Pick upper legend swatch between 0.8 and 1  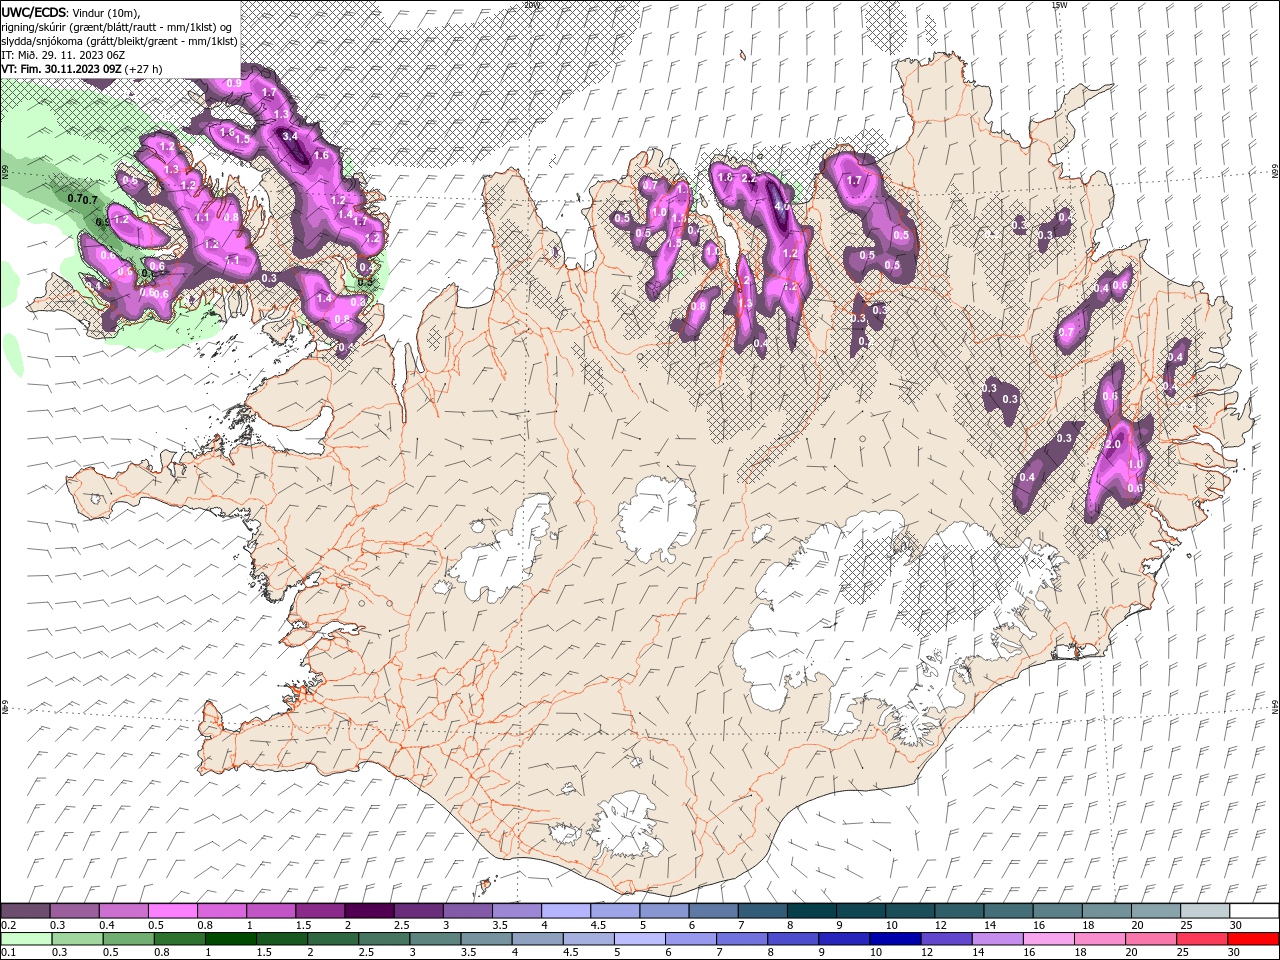[221, 911]
